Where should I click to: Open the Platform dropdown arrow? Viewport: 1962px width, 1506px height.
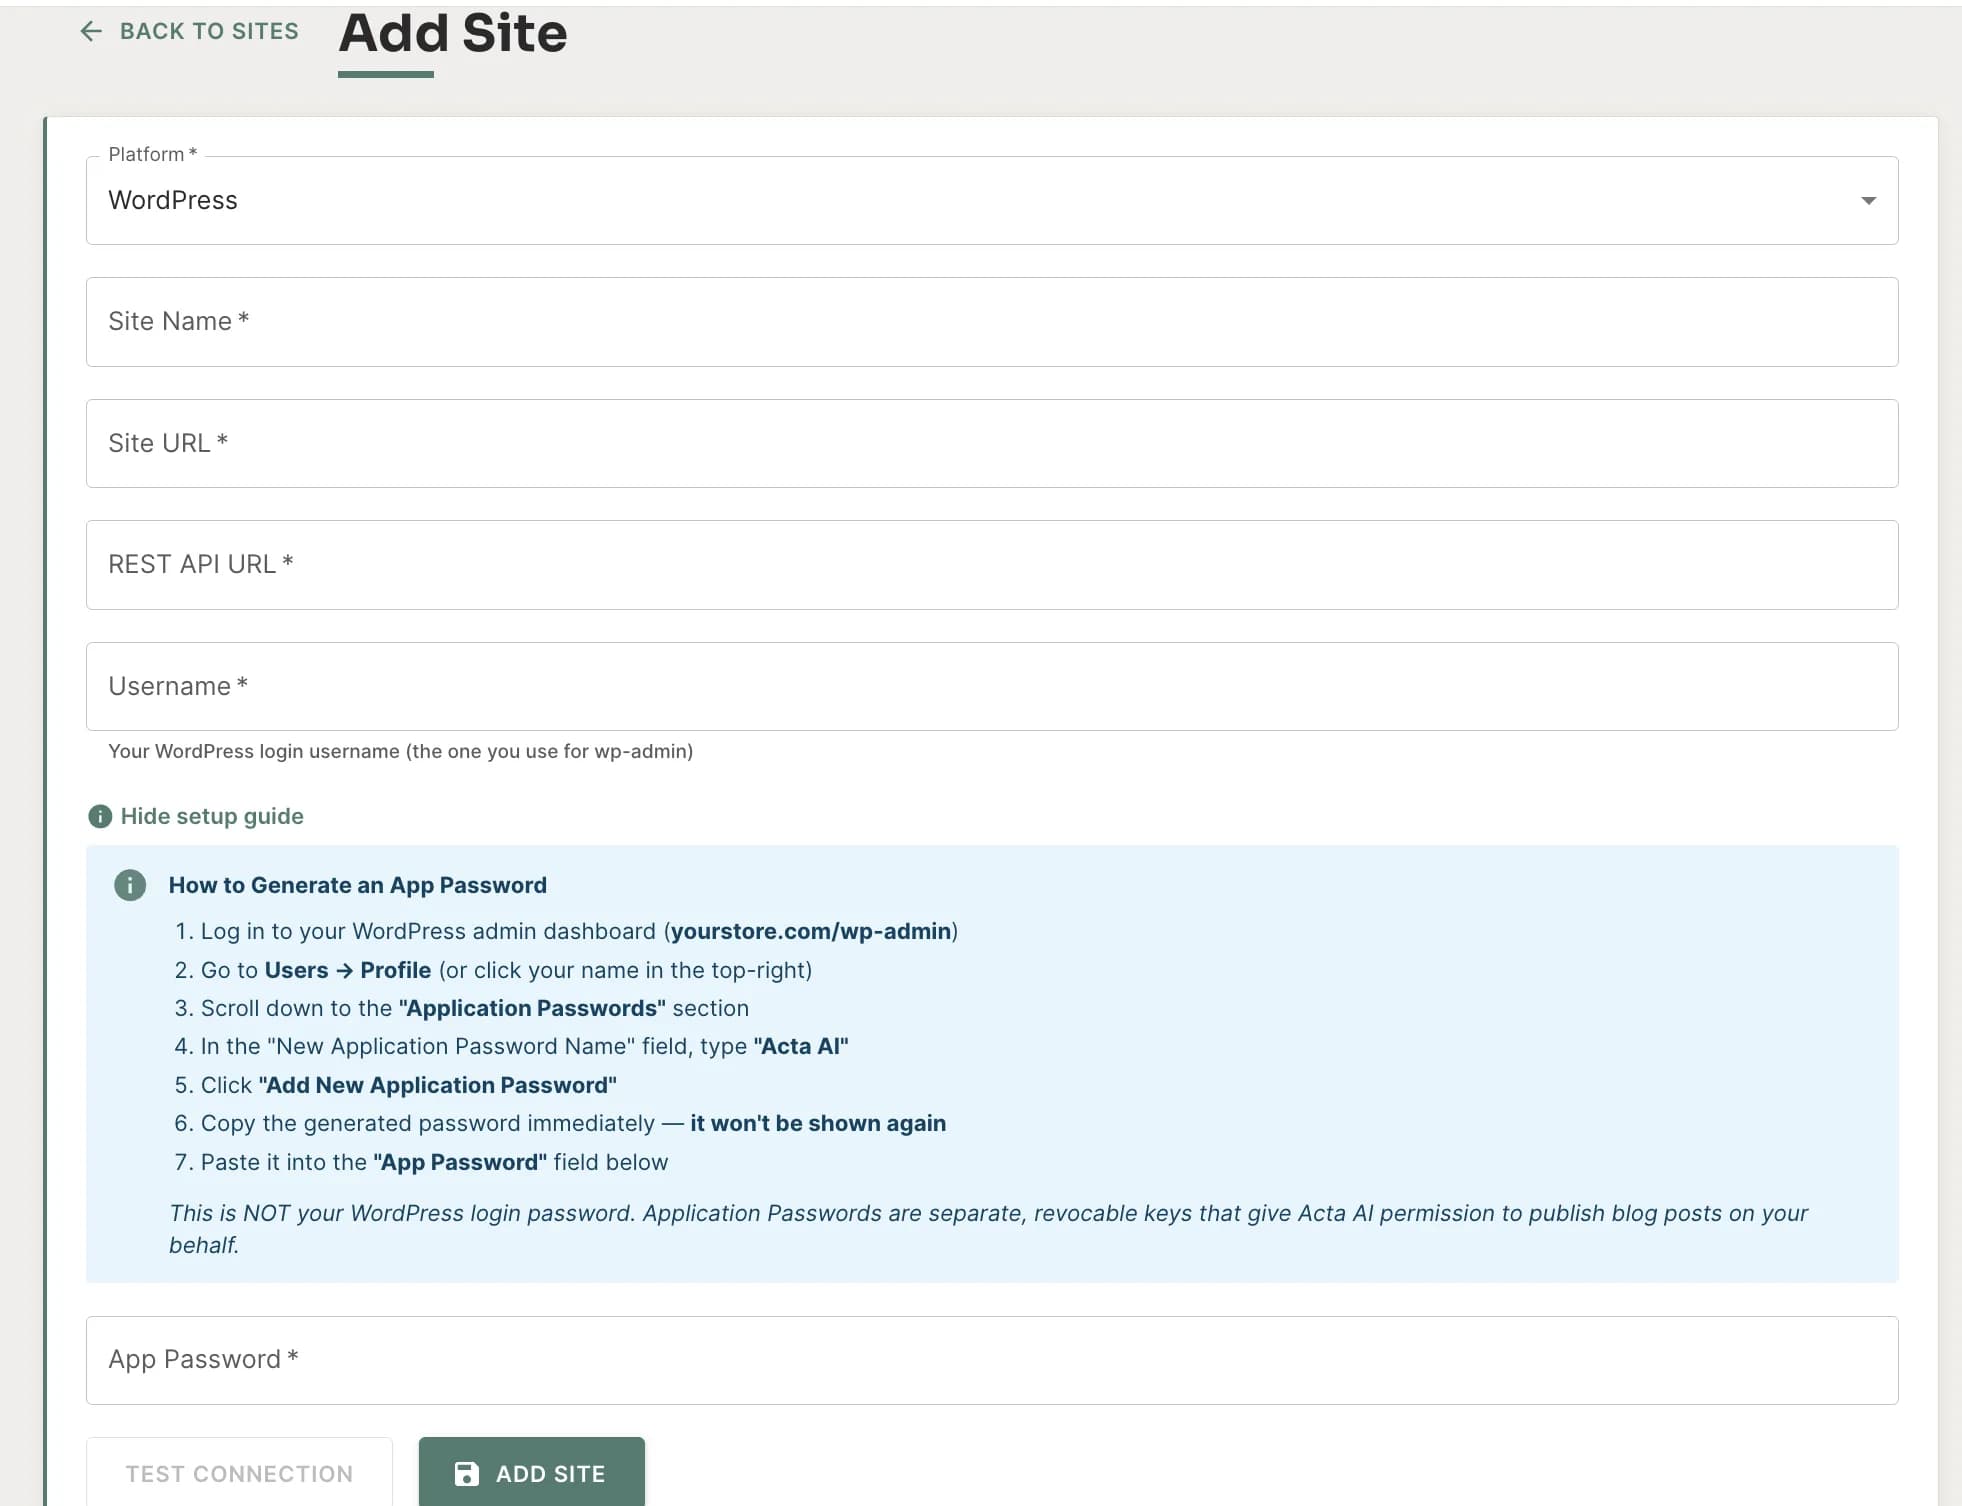(1868, 201)
